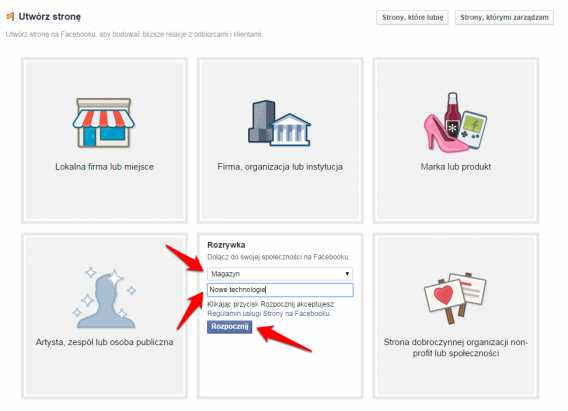Click the storefront icon for local business
This screenshot has width=568, height=411.
(104, 122)
